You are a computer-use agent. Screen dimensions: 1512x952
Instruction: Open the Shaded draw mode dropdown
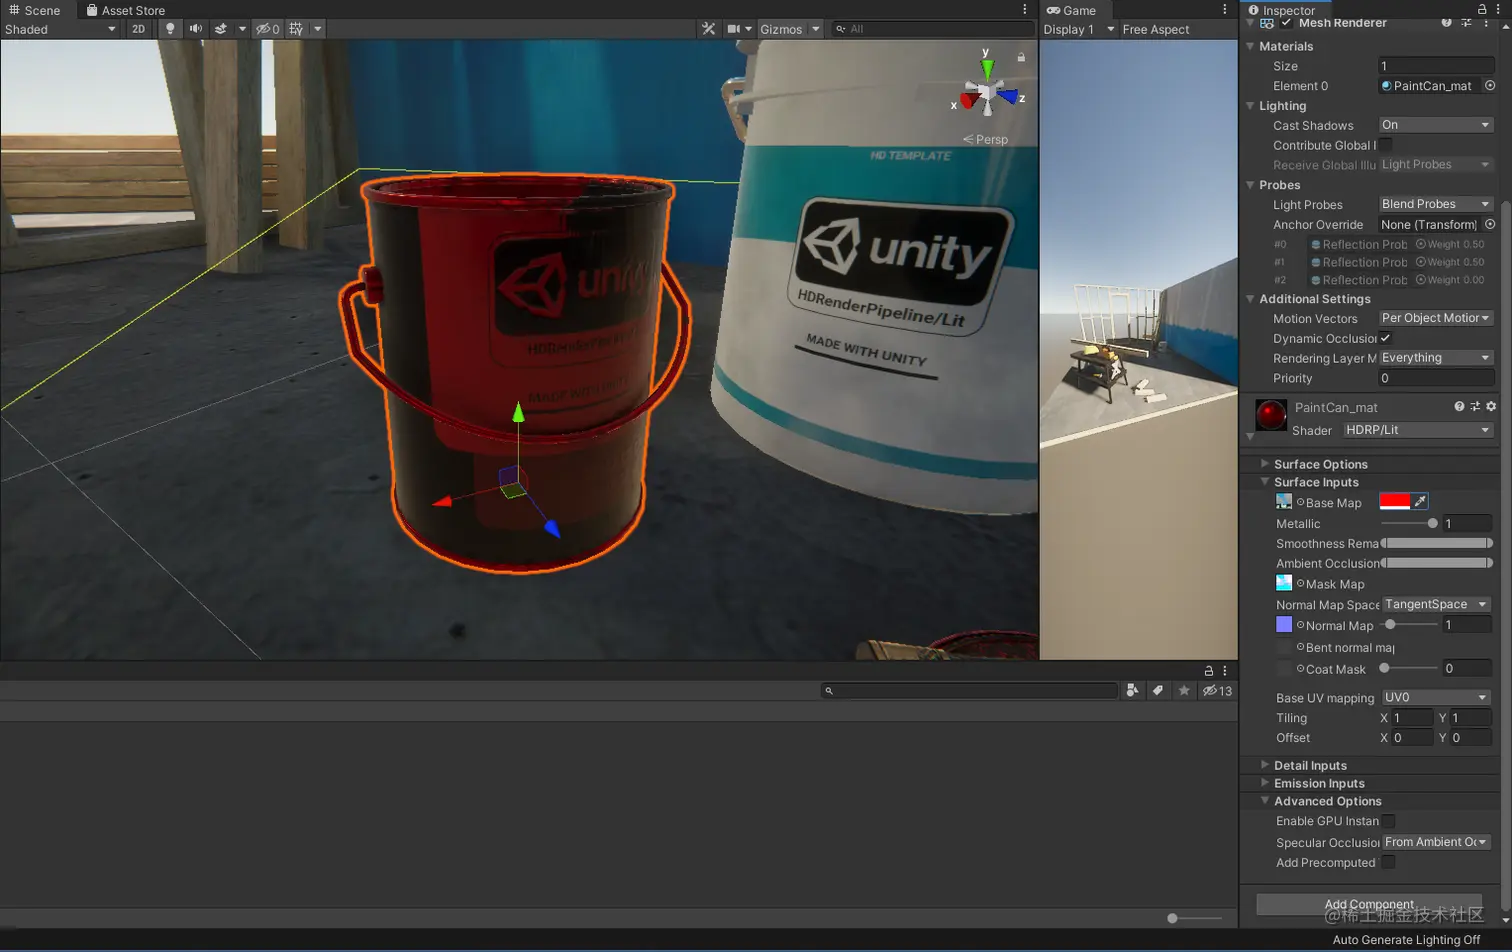pos(60,29)
